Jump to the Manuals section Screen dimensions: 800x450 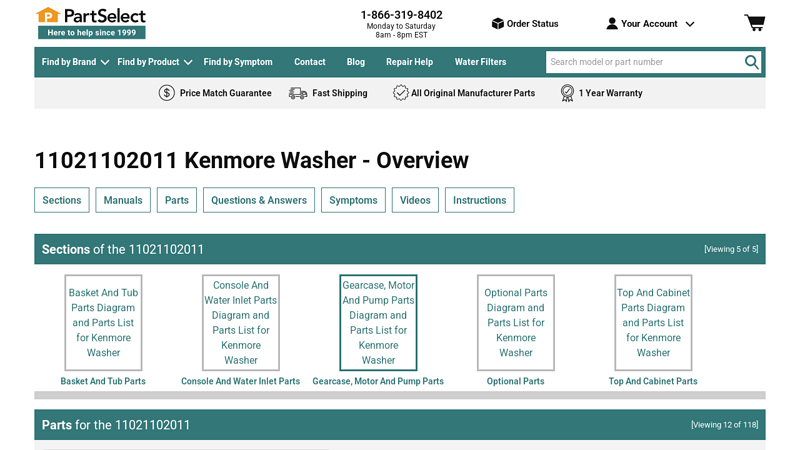pyautogui.click(x=123, y=200)
